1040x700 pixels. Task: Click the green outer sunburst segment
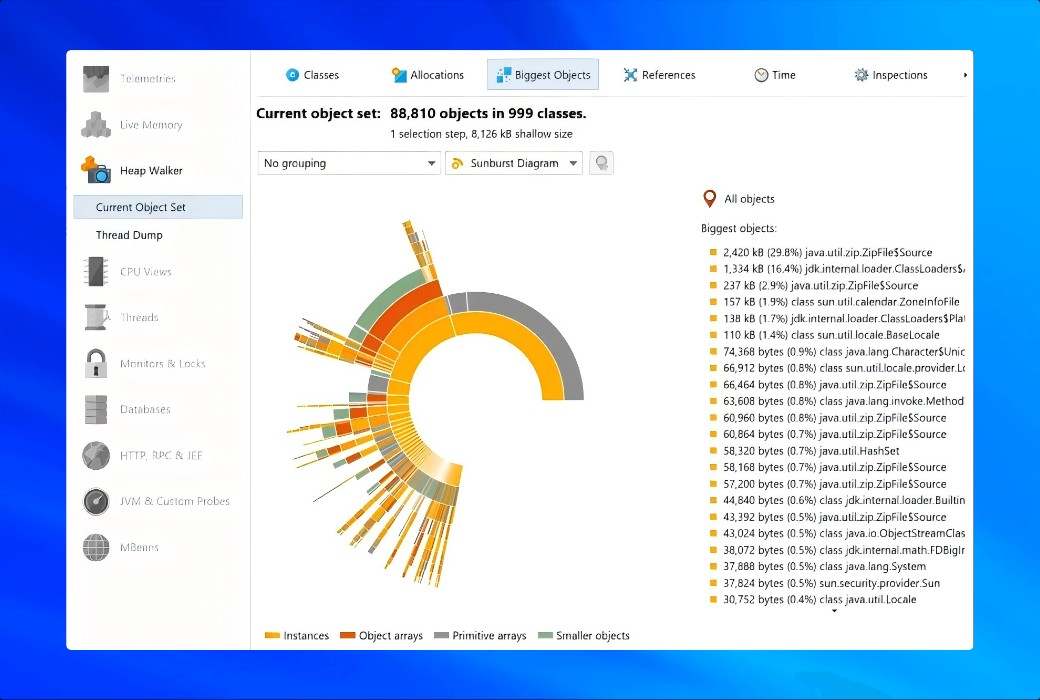tap(387, 295)
